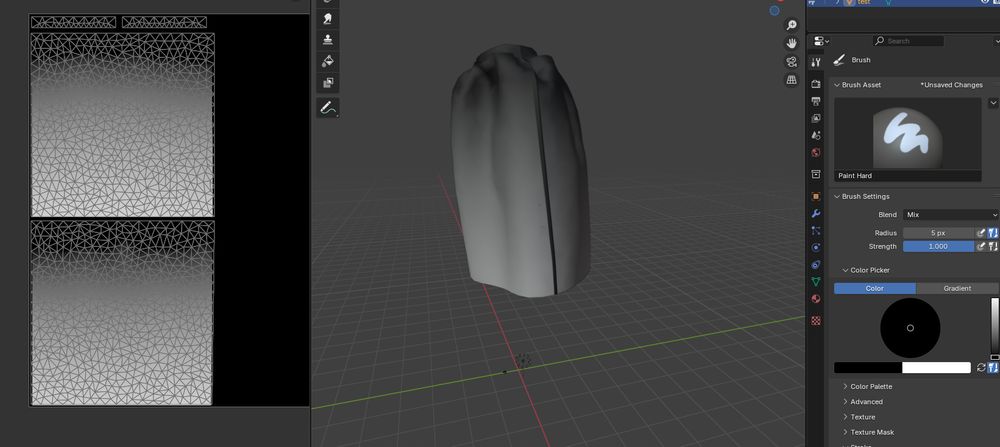Select the Smear brush tool
This screenshot has height=447, width=1000.
tap(328, 18)
